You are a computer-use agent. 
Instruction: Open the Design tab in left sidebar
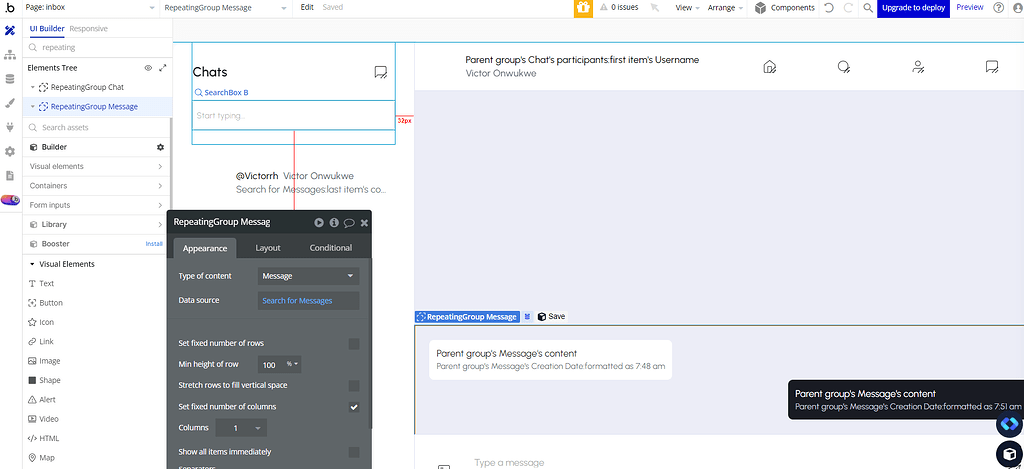10,31
